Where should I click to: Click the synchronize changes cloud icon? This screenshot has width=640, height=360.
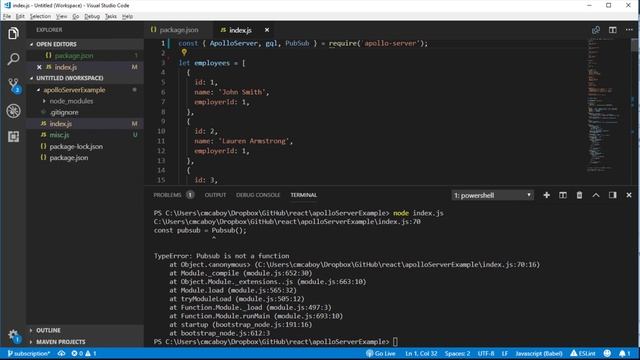(61, 353)
